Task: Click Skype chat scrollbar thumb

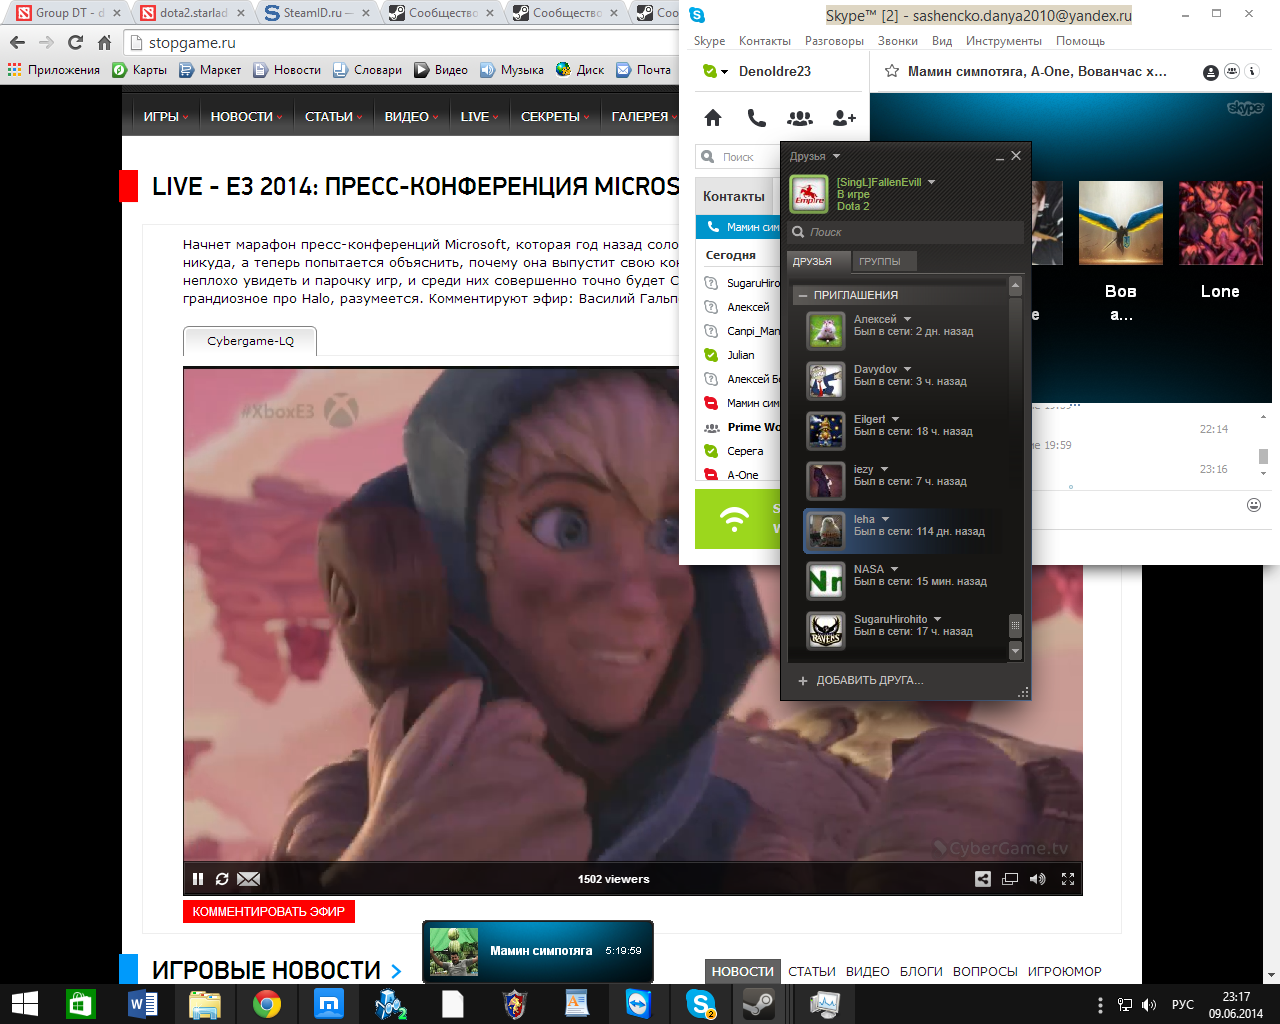Action: [x=1263, y=455]
